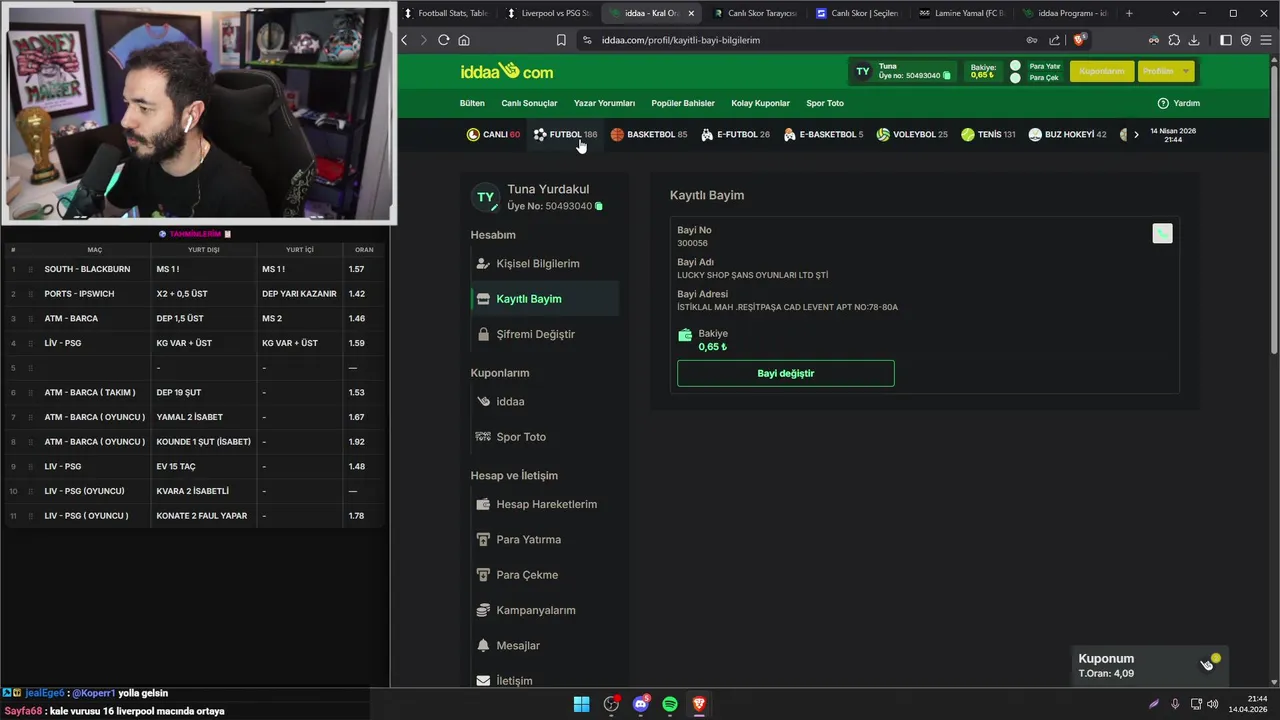This screenshot has height=720, width=1280.
Task: Switch to Football Stats browser tab
Action: [446, 13]
